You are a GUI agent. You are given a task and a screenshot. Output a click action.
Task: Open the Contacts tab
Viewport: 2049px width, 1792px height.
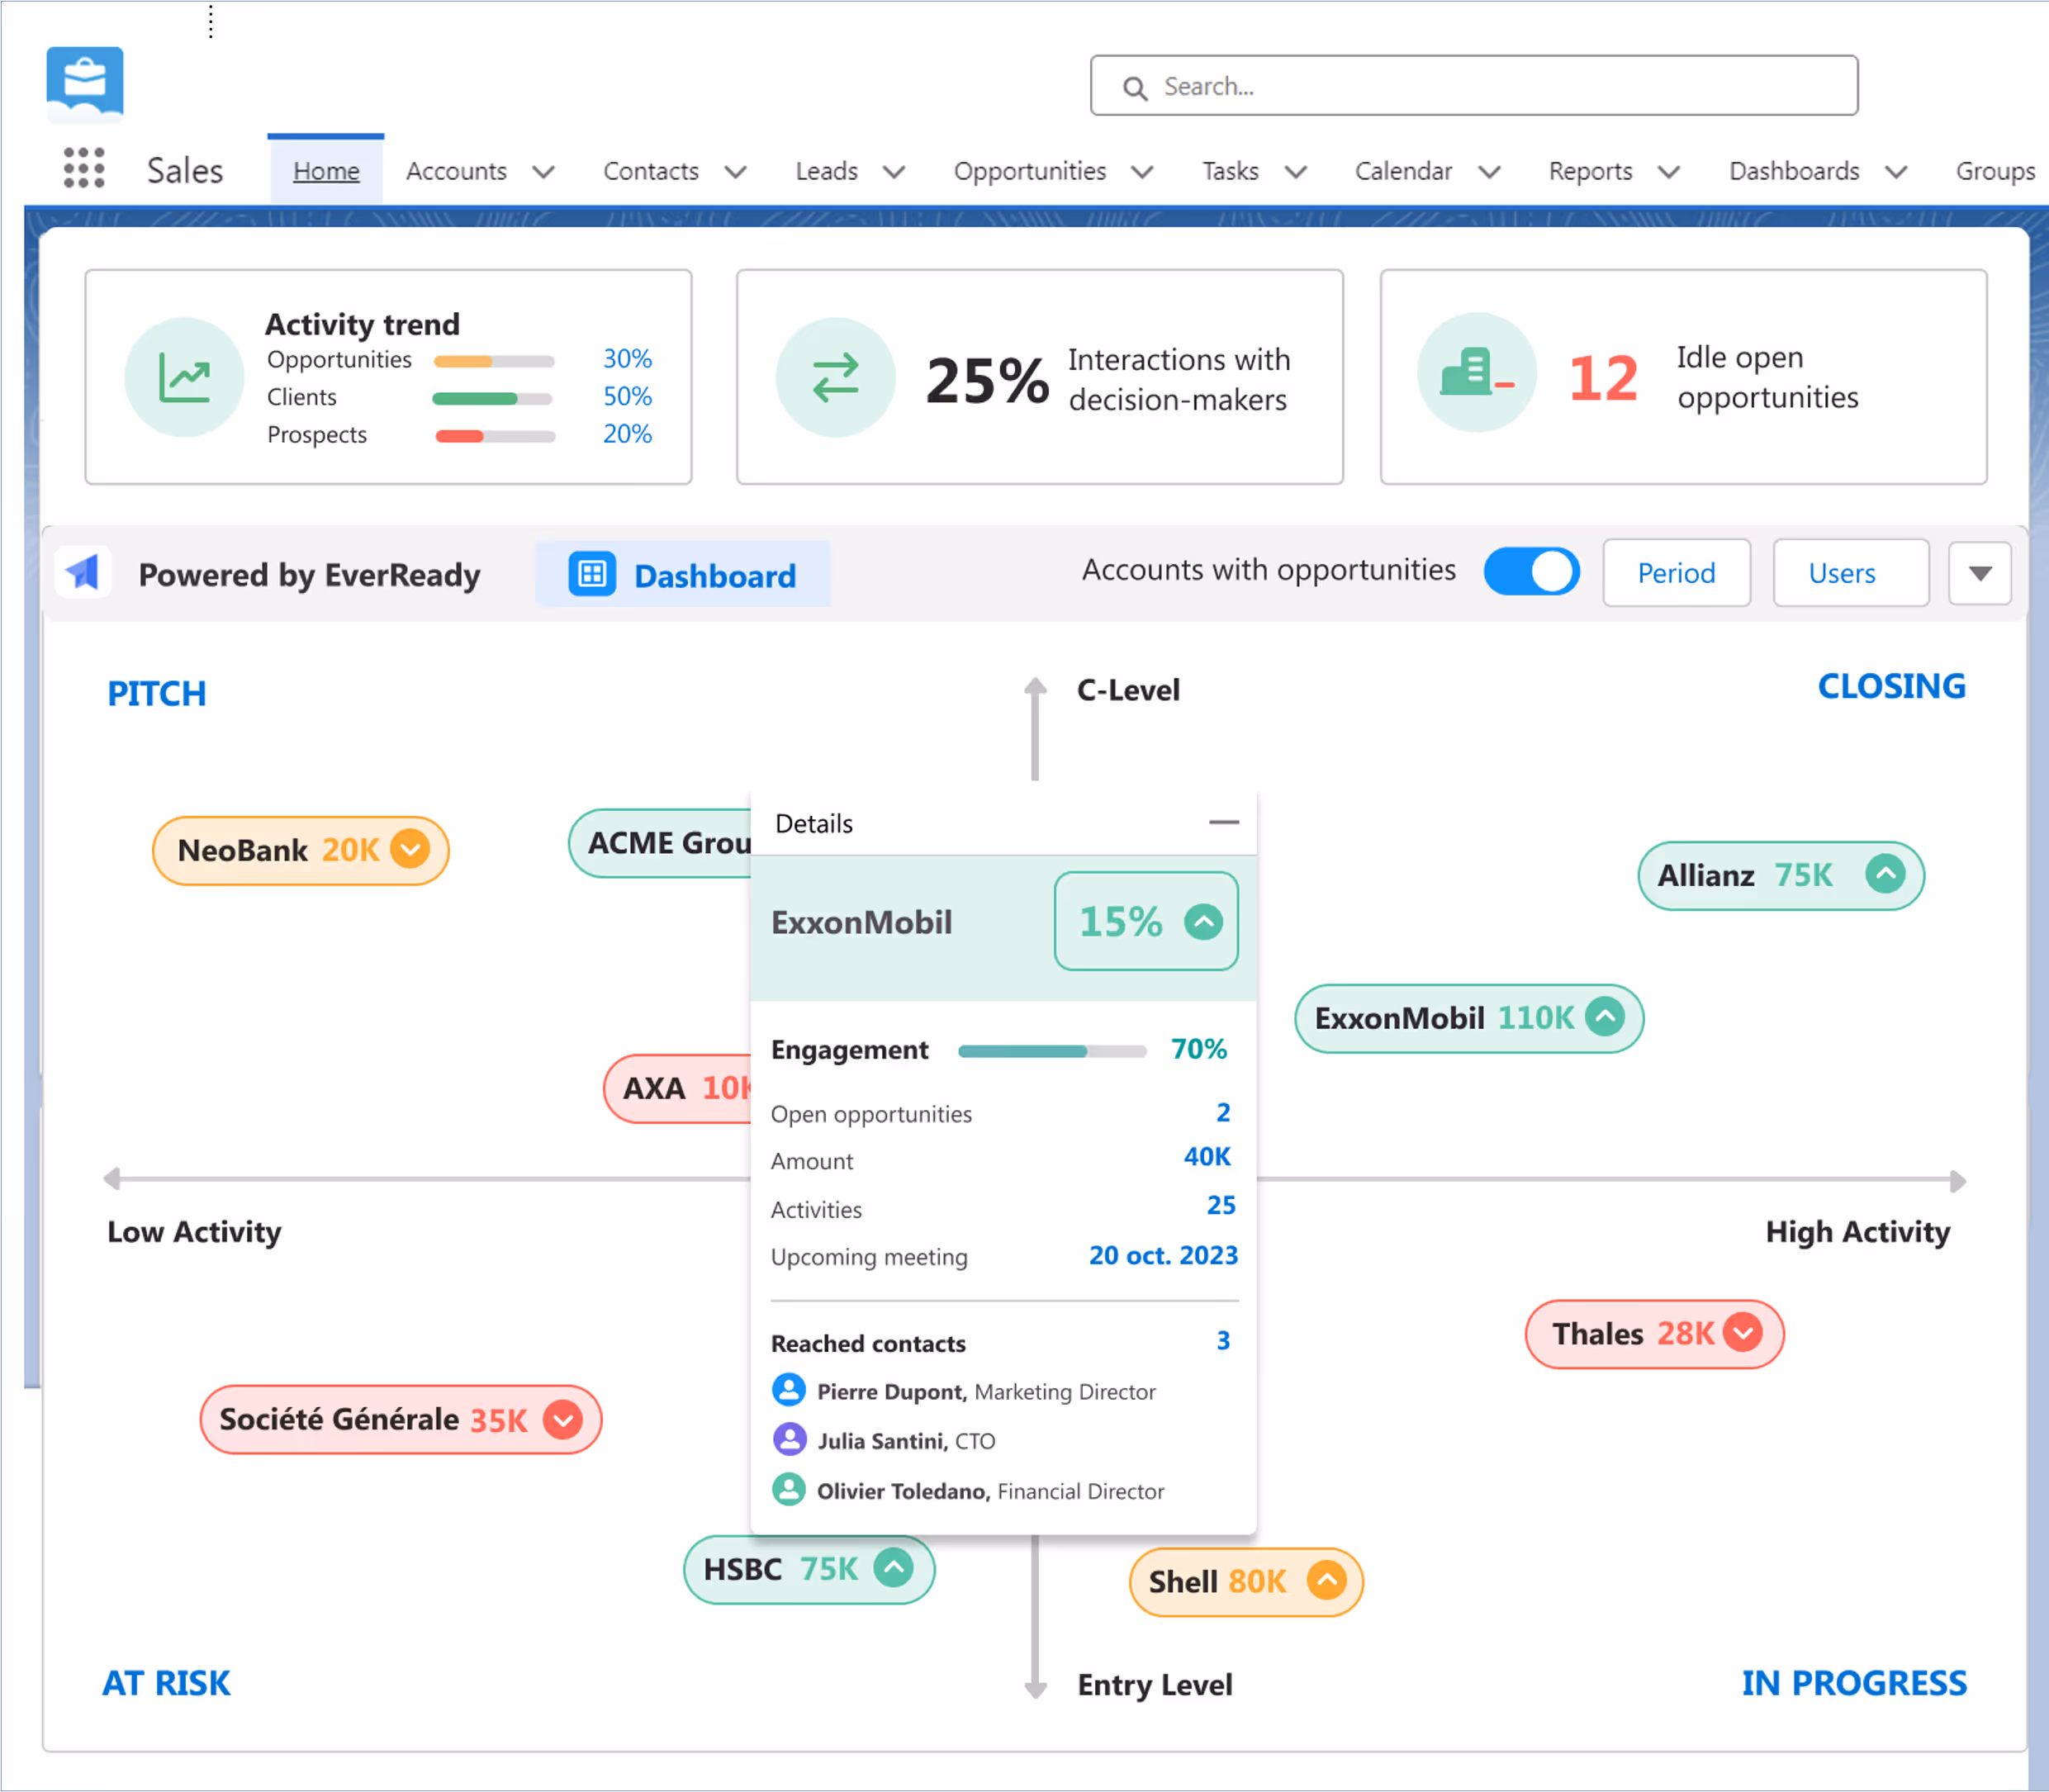651,171
